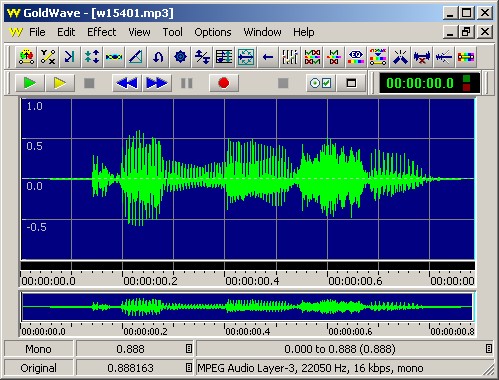Screen dimensions: 499x380
Task: Click the Reverse effect left arrow icon
Action: click(268, 57)
